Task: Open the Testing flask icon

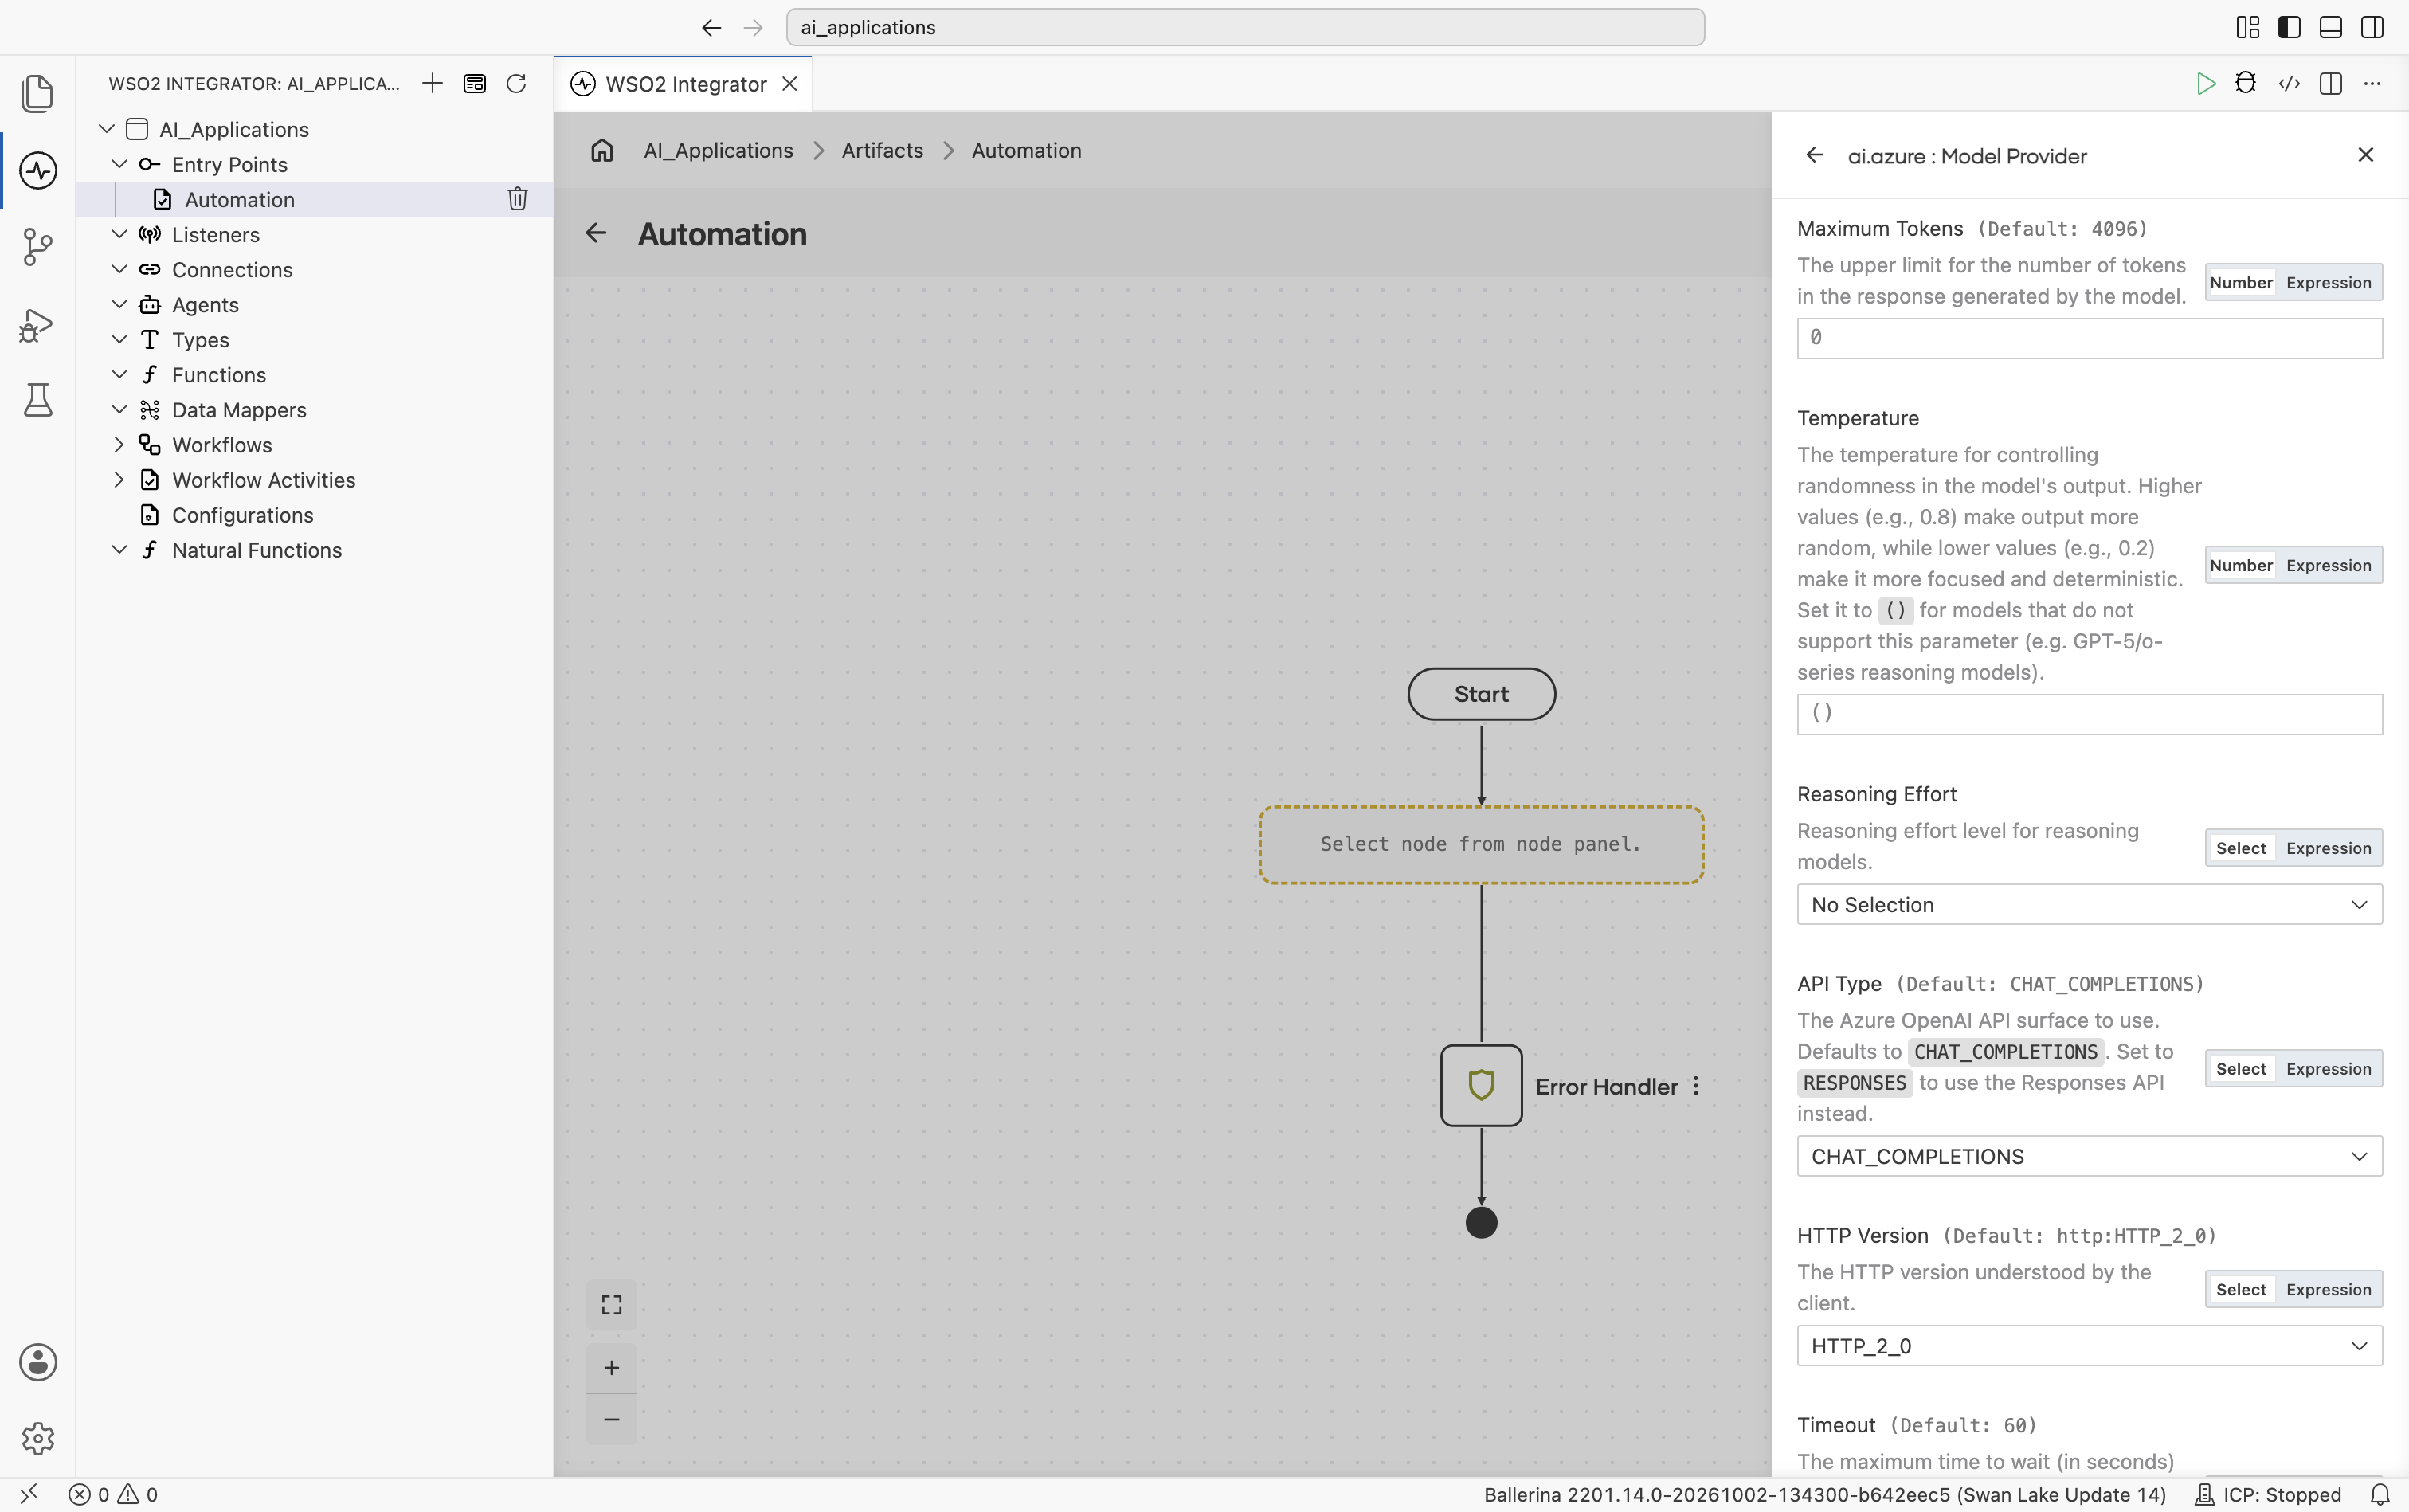Action: click(x=38, y=400)
